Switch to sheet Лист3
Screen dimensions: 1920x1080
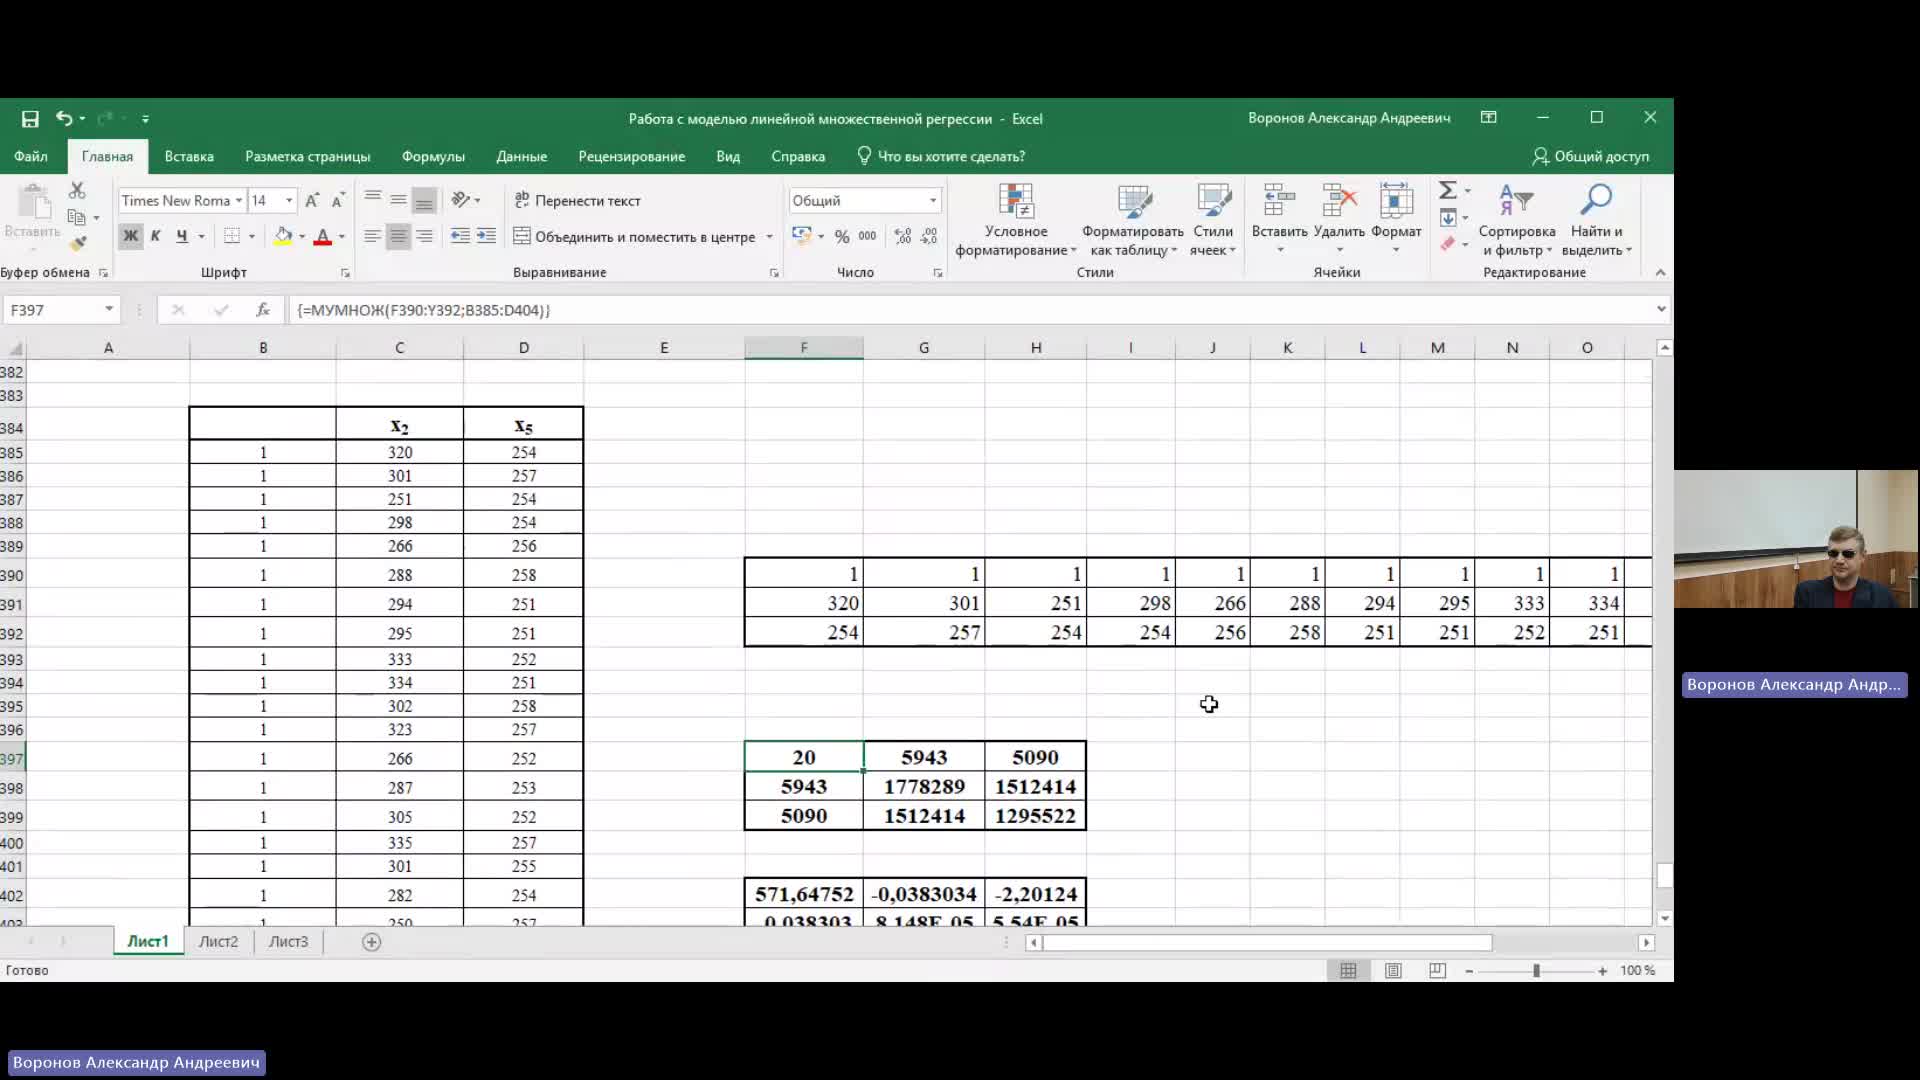[x=288, y=941]
